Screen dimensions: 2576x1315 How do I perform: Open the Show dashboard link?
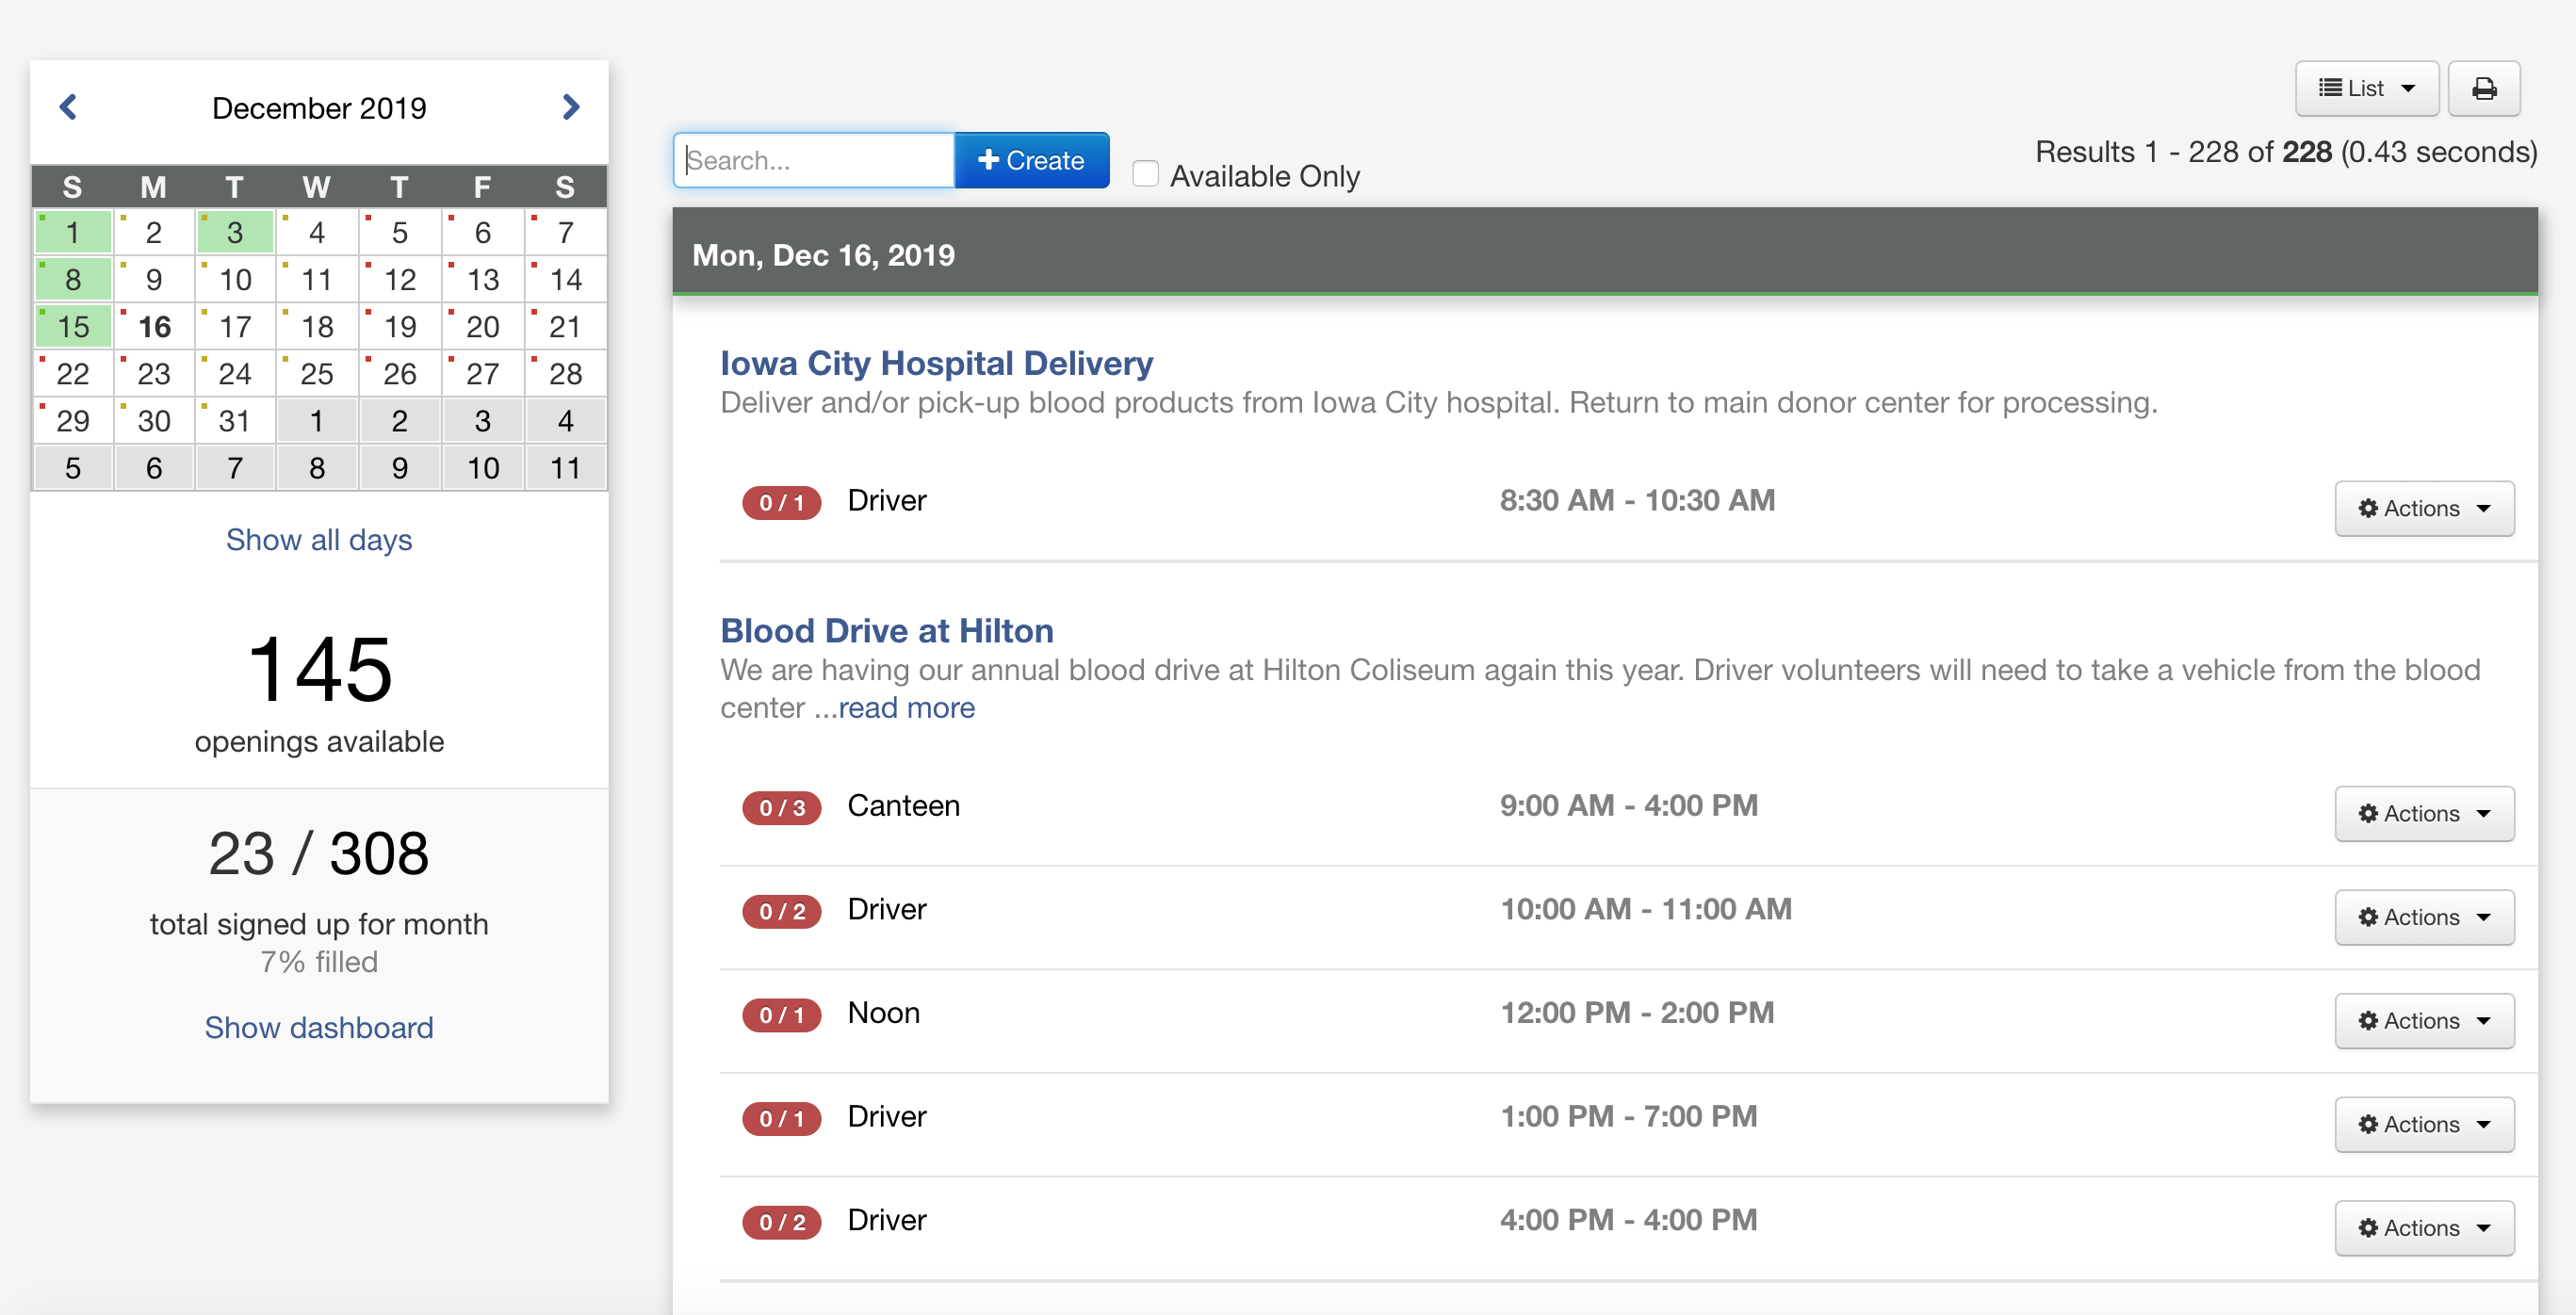pos(319,1028)
